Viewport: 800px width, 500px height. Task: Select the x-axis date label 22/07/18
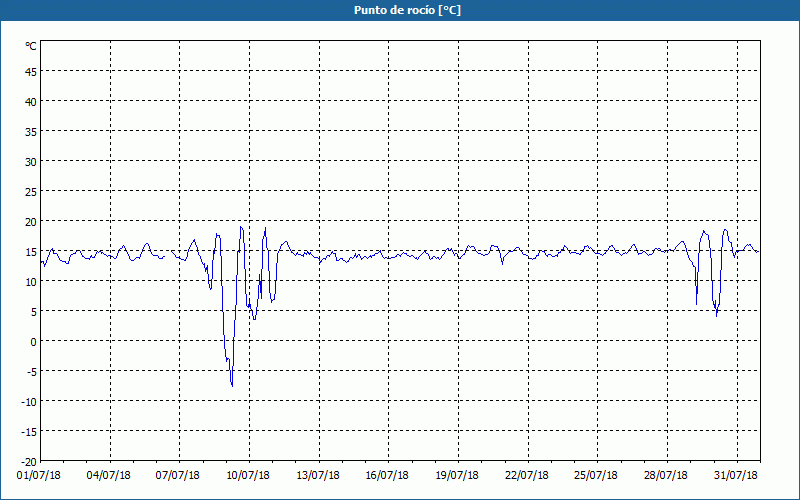click(527, 476)
